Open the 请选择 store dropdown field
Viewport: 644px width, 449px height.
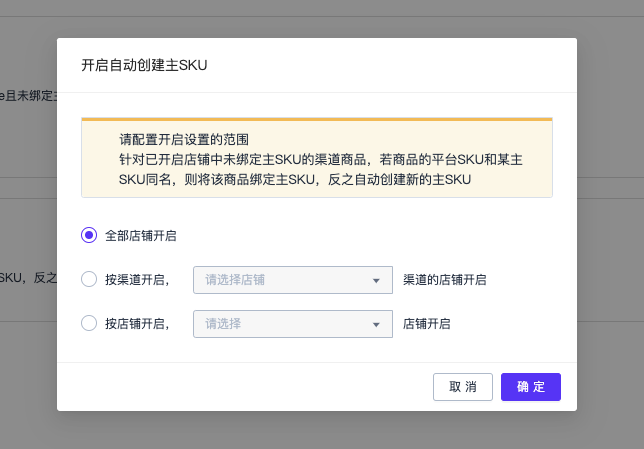pyautogui.click(x=293, y=324)
